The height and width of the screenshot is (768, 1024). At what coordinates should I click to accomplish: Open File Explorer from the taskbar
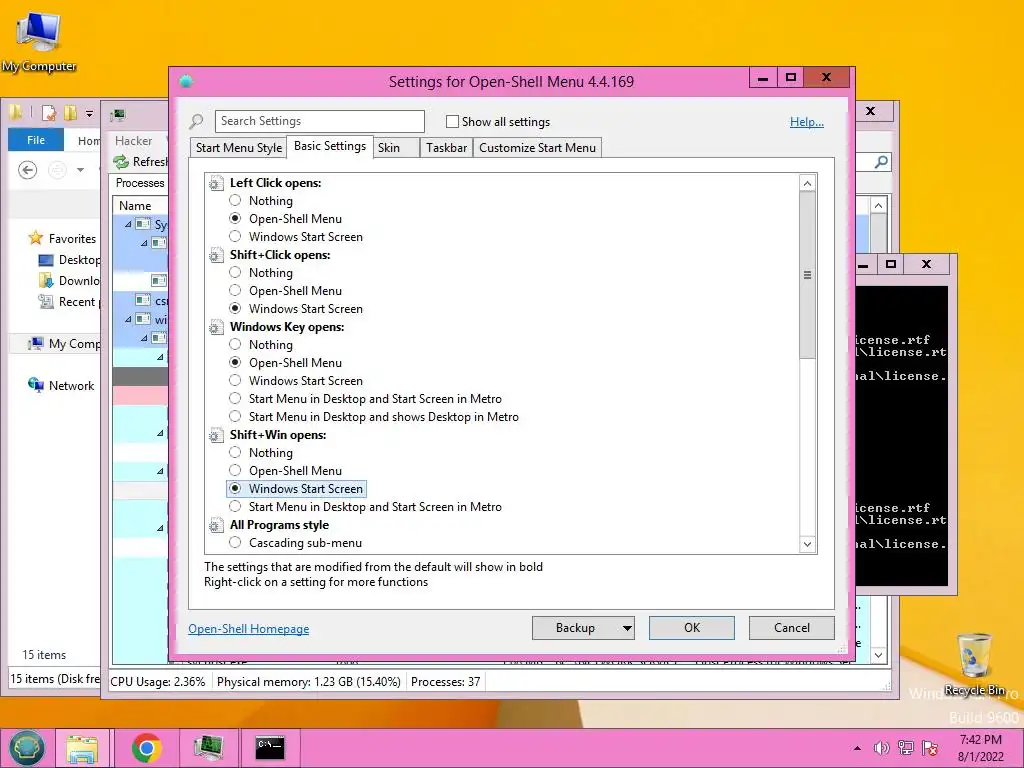82,748
